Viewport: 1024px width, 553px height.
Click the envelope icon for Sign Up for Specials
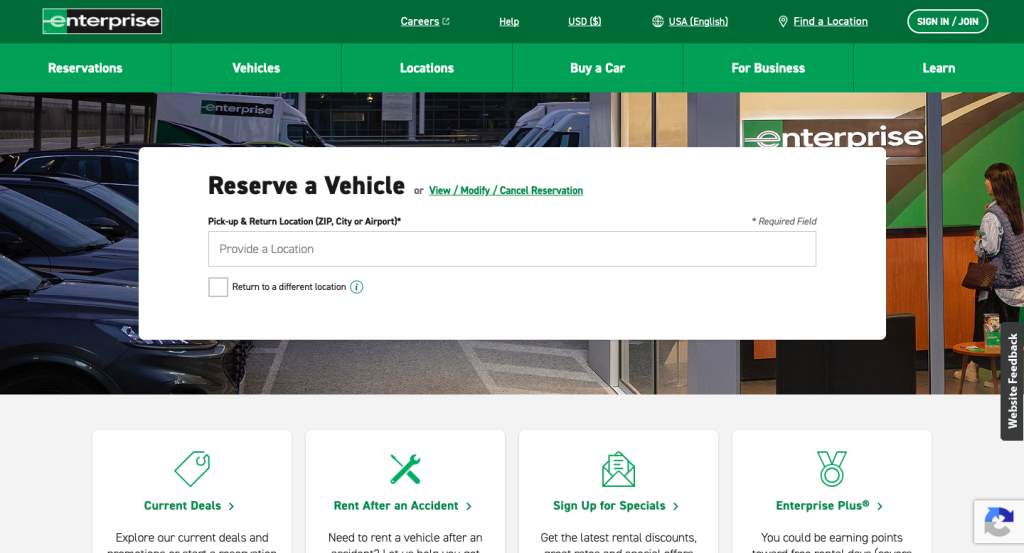tap(618, 469)
